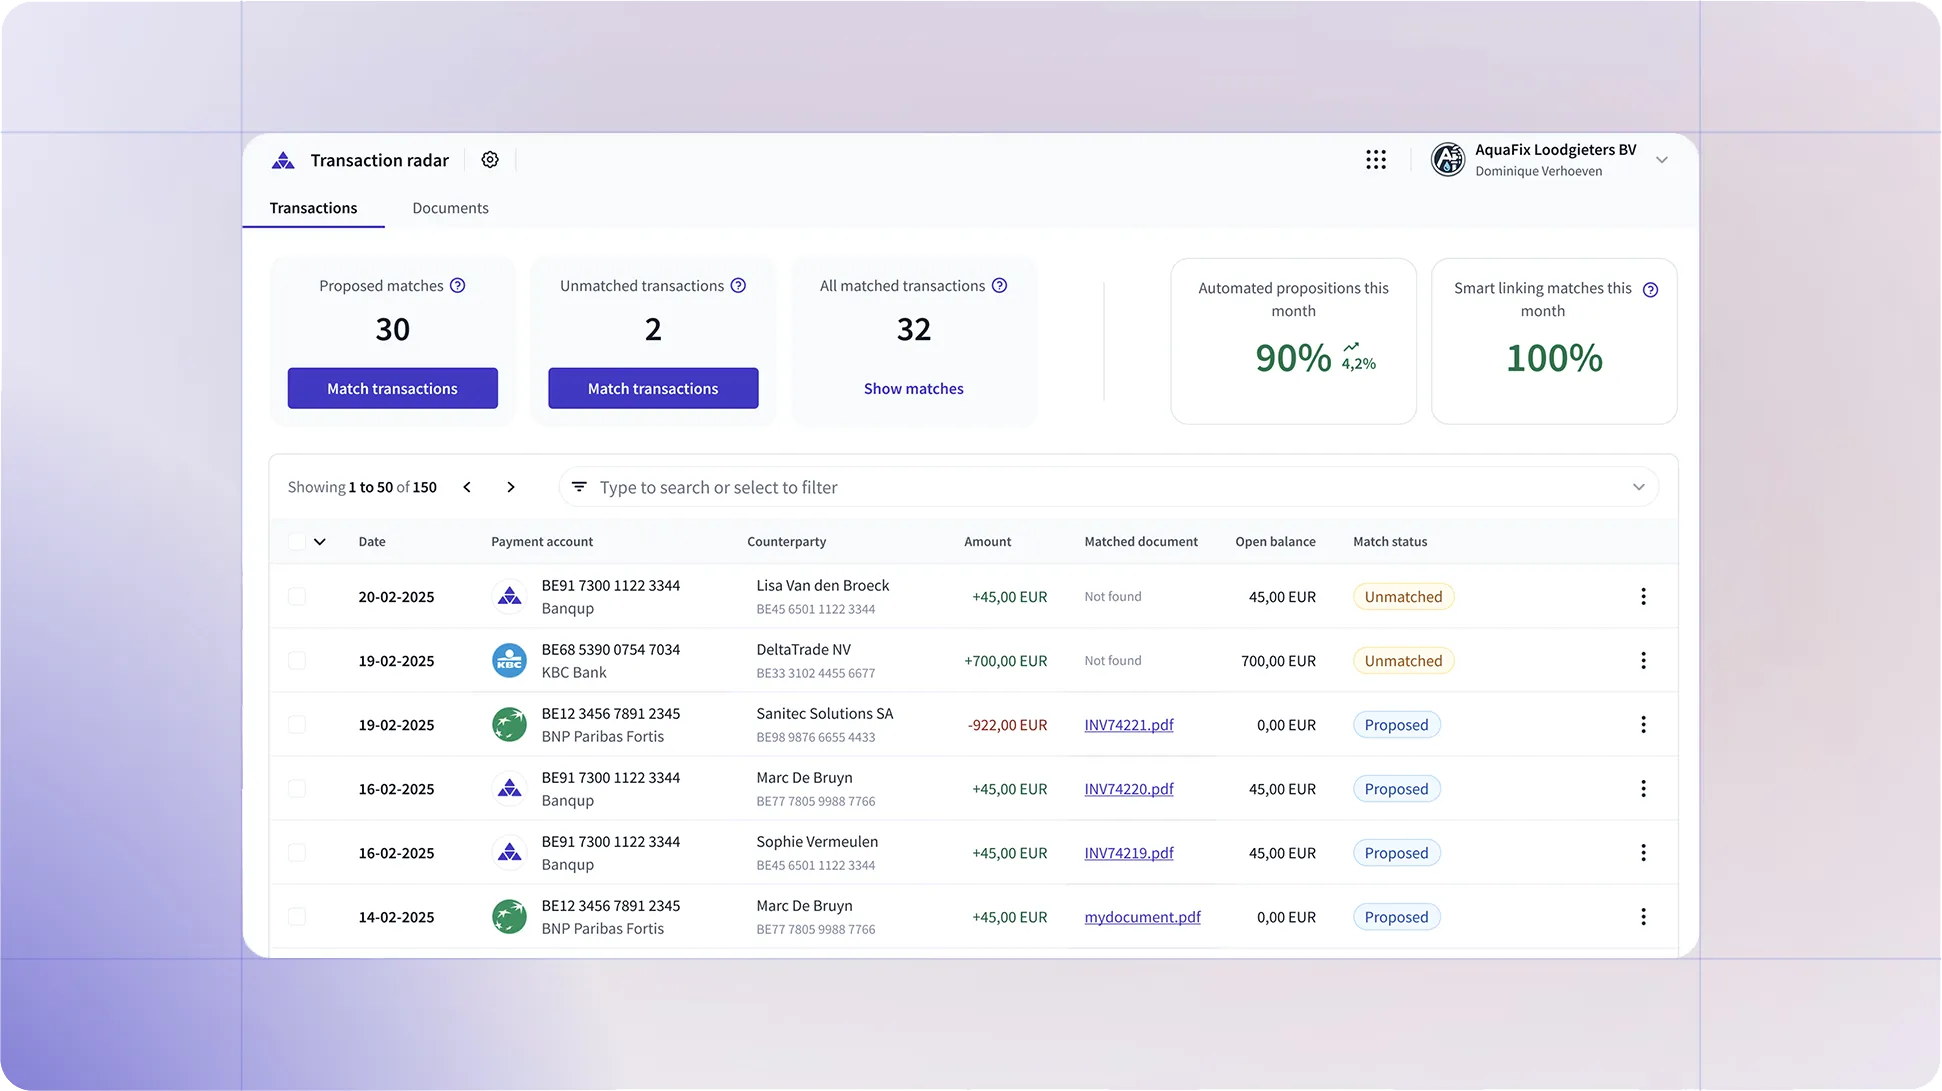Click the Transaction radar triangle logo
The width and height of the screenshot is (1942, 1091).
283,160
